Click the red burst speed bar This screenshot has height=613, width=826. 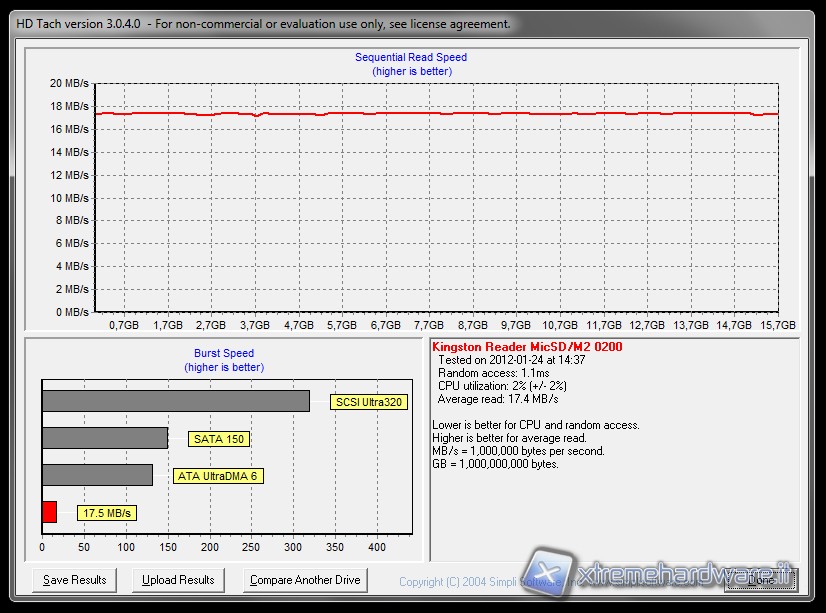point(49,512)
